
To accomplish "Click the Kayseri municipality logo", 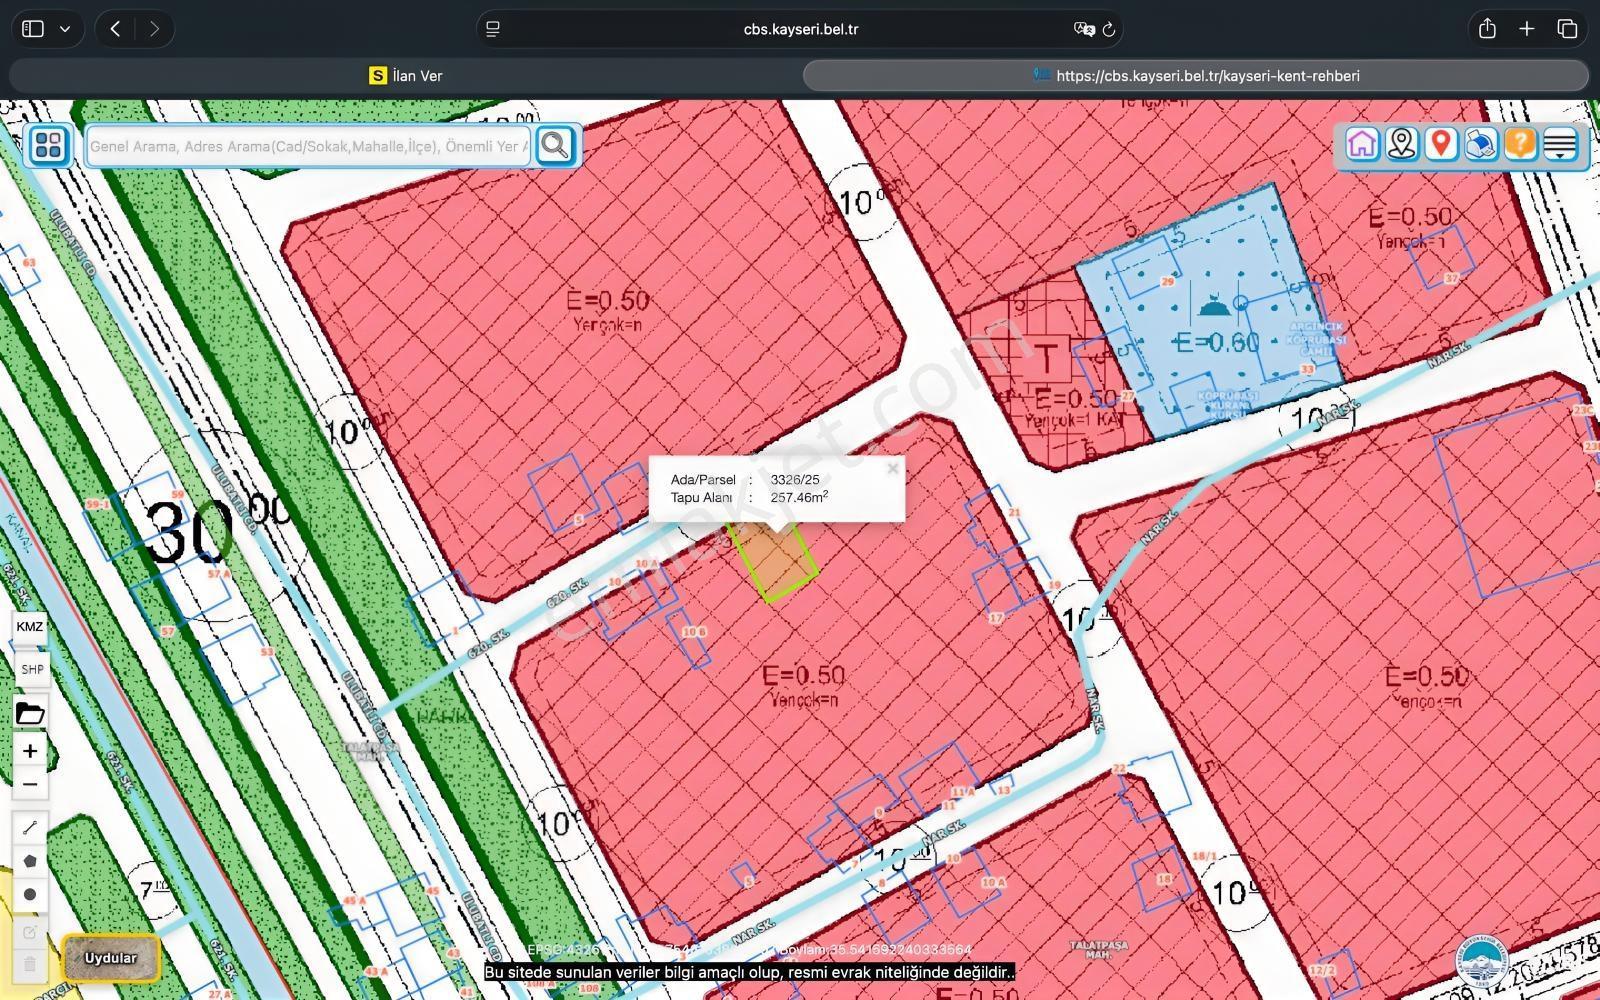I will (x=1482, y=961).
